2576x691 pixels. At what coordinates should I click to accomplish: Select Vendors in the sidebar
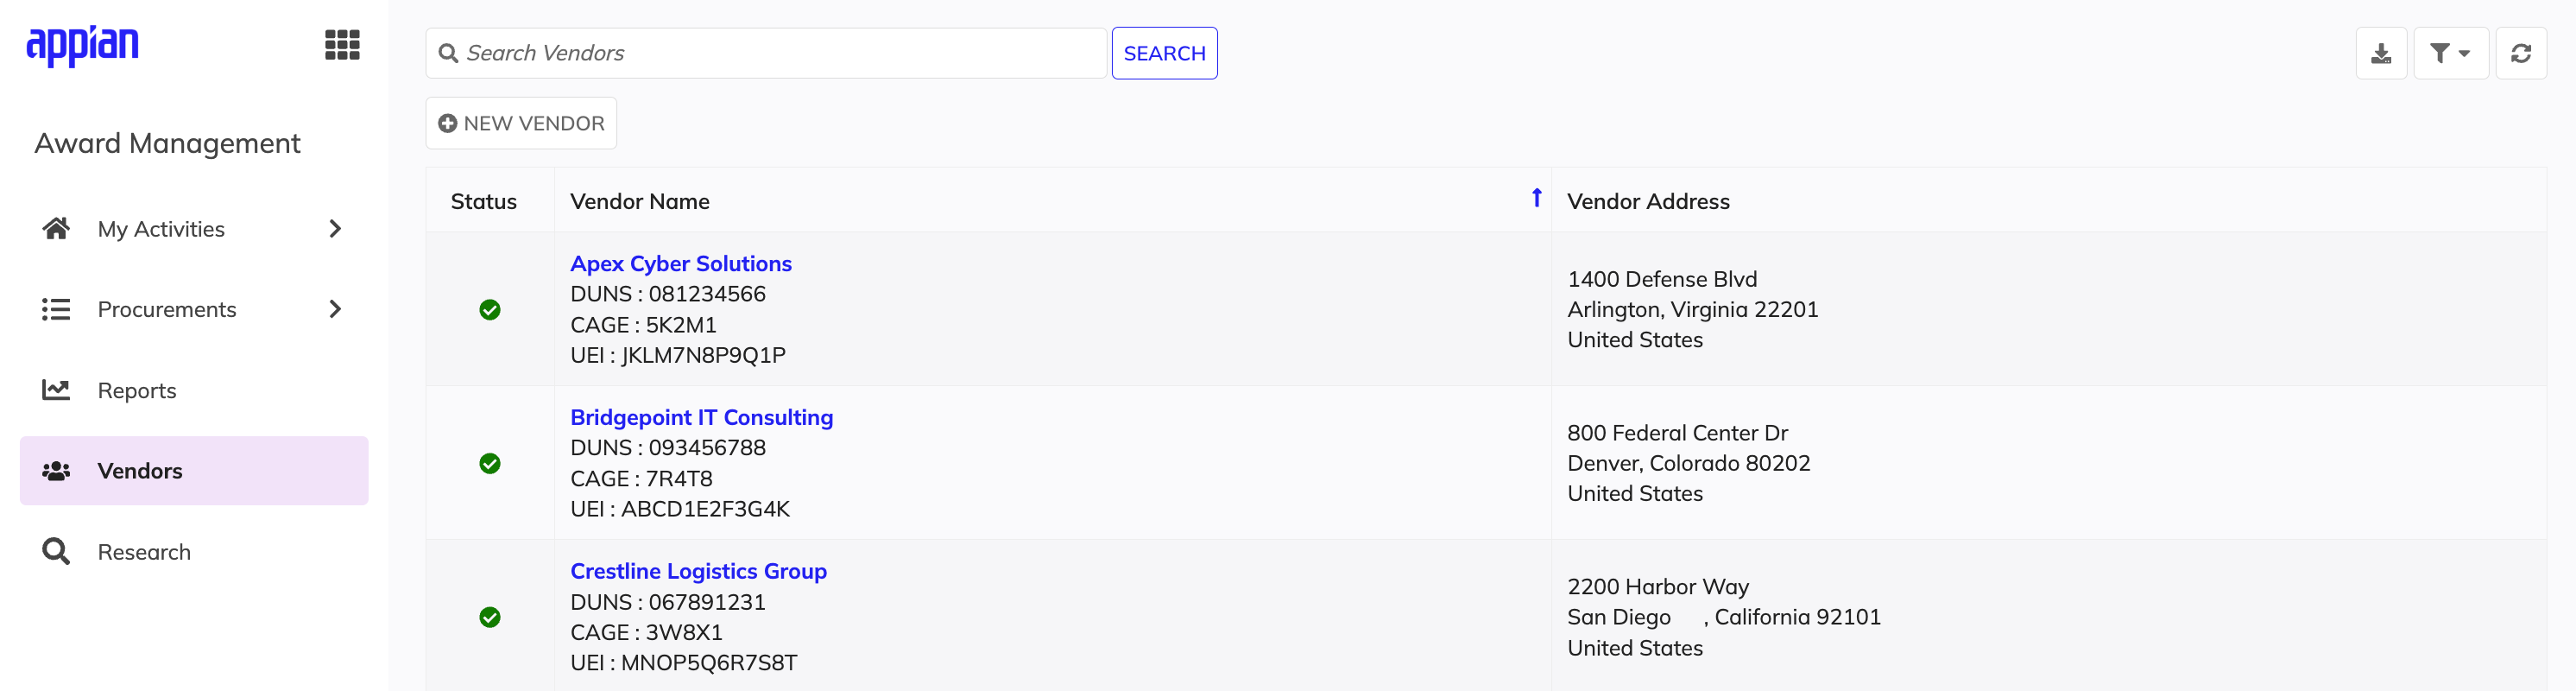click(x=193, y=471)
